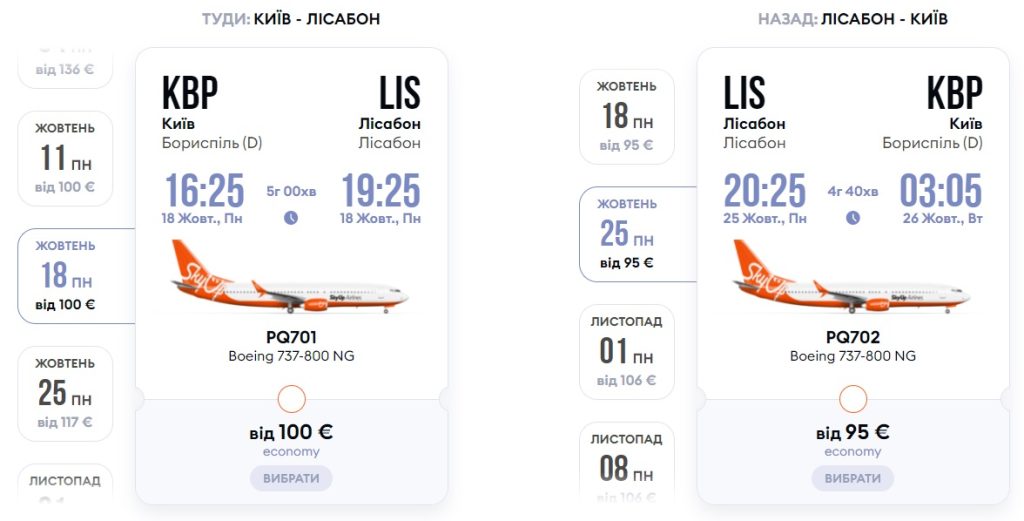Click the PQ702 flight number label
Screen dimensions: 1024x521
coord(853,338)
